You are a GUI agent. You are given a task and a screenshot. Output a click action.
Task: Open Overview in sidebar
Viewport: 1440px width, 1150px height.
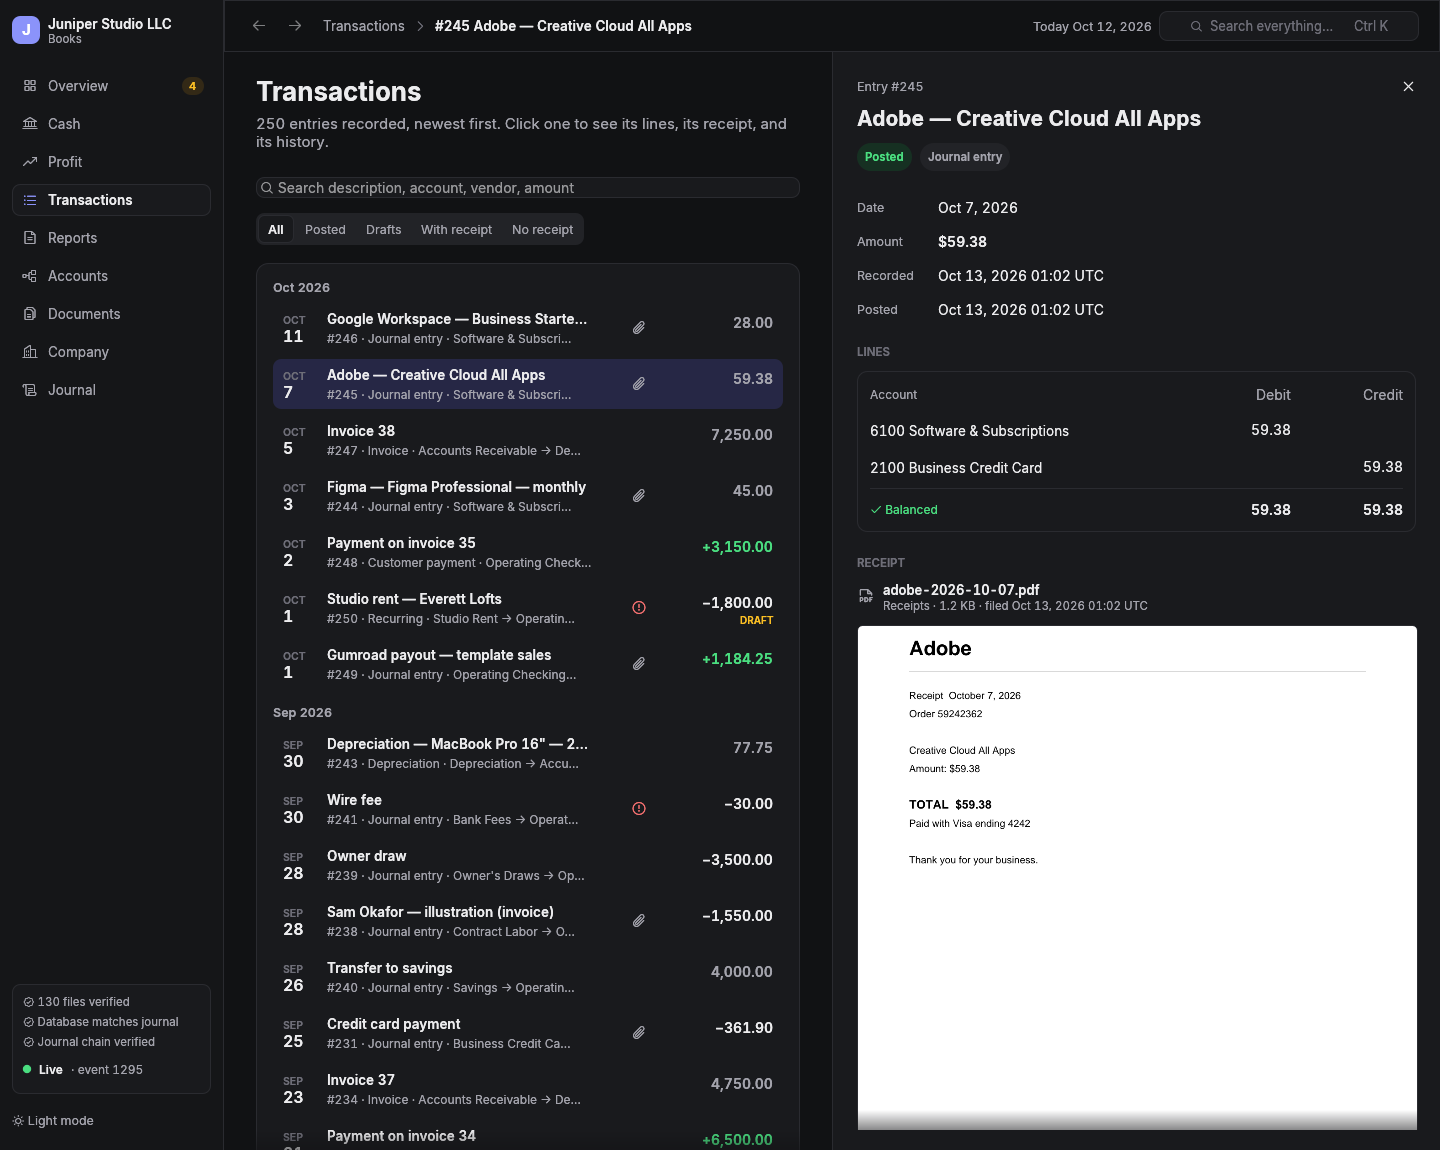click(111, 86)
